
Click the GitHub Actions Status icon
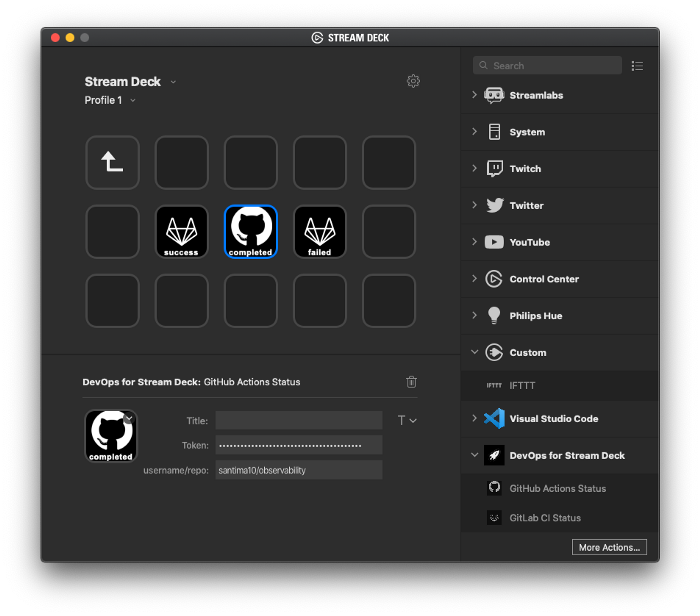point(494,488)
